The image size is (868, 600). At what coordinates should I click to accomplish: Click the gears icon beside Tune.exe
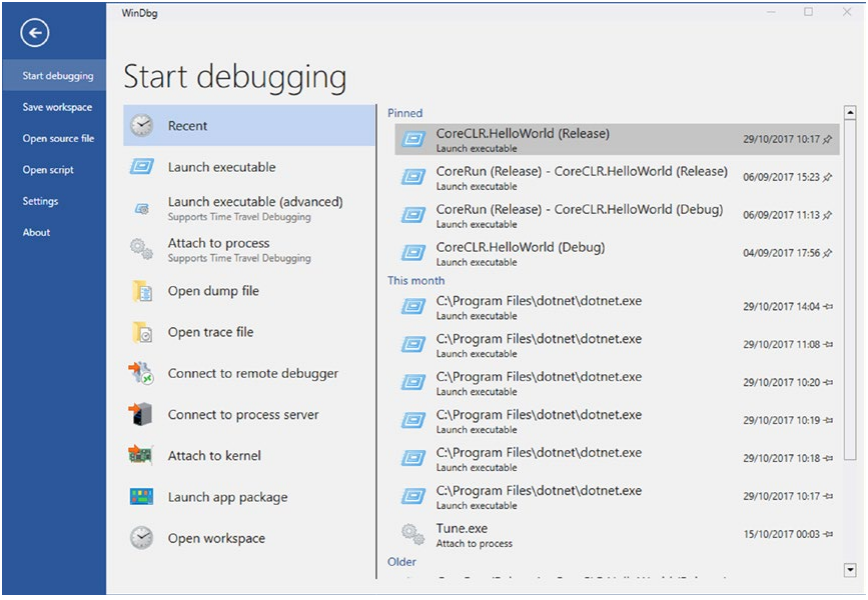point(413,534)
